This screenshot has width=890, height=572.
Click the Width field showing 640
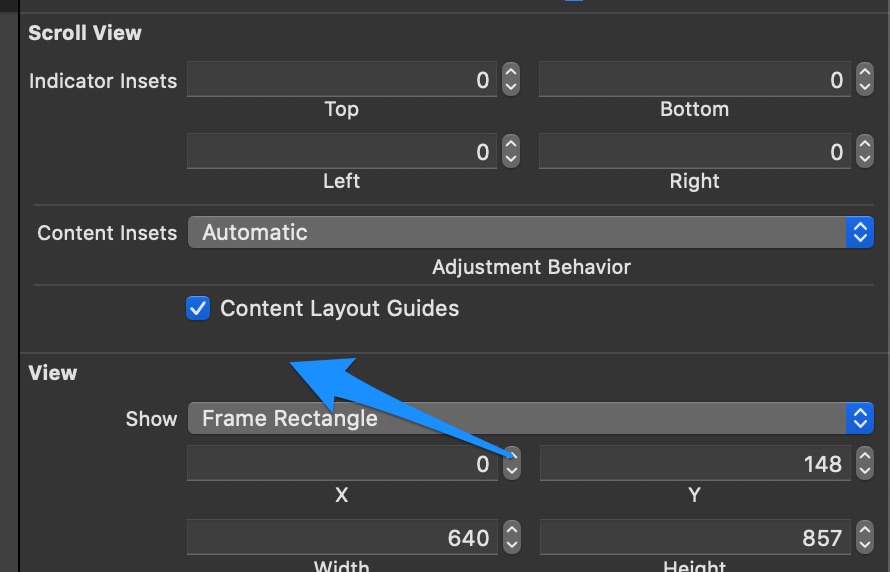[342, 537]
